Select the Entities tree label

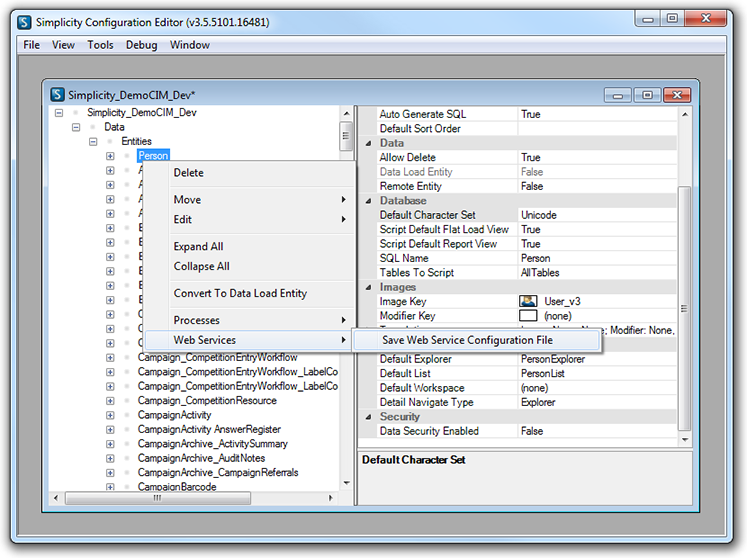(136, 142)
